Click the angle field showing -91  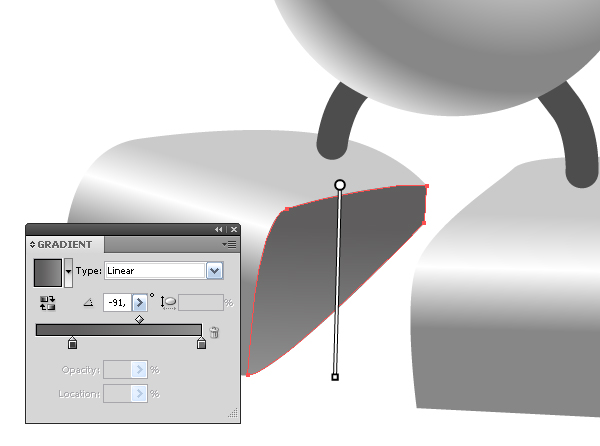(117, 303)
